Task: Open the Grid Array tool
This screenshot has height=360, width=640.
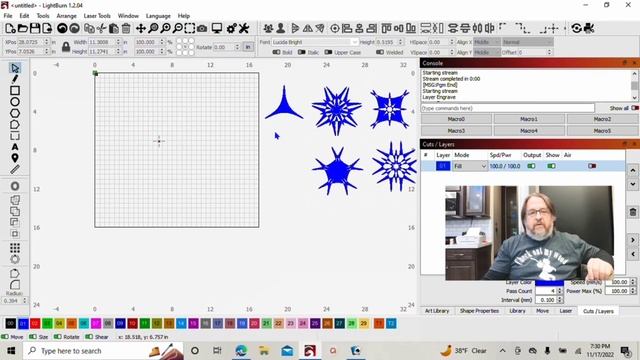Action: 15,248
